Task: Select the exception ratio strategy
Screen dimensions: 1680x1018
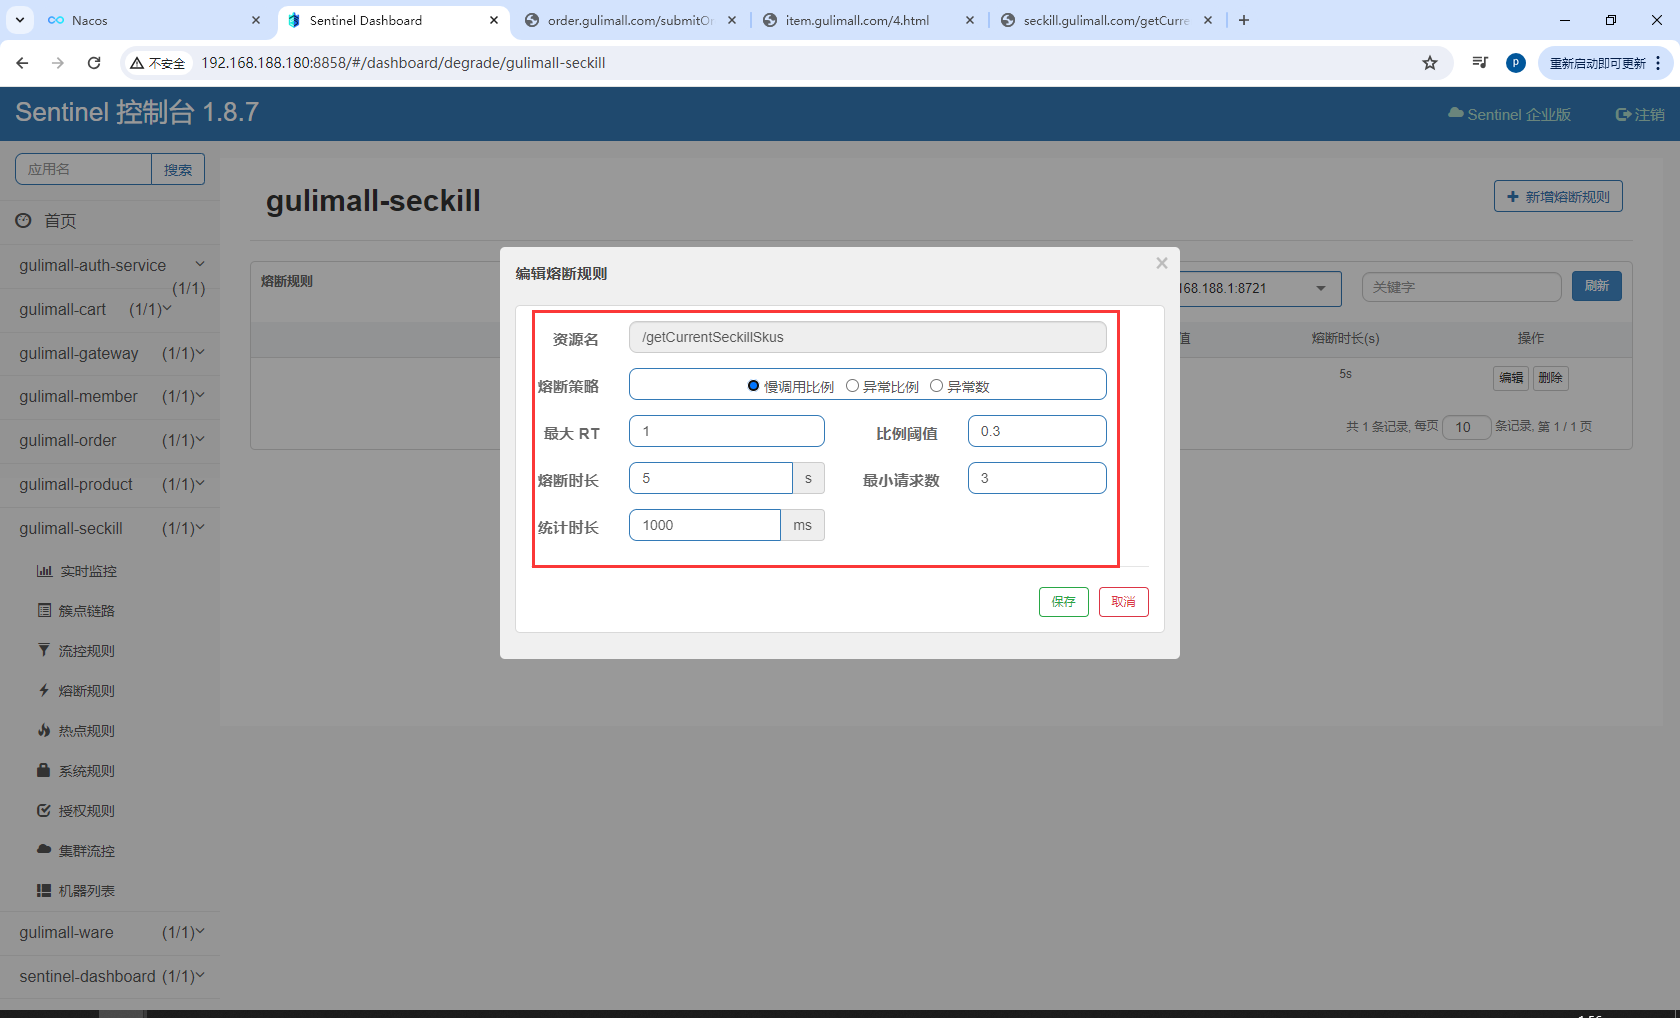Action: [852, 386]
